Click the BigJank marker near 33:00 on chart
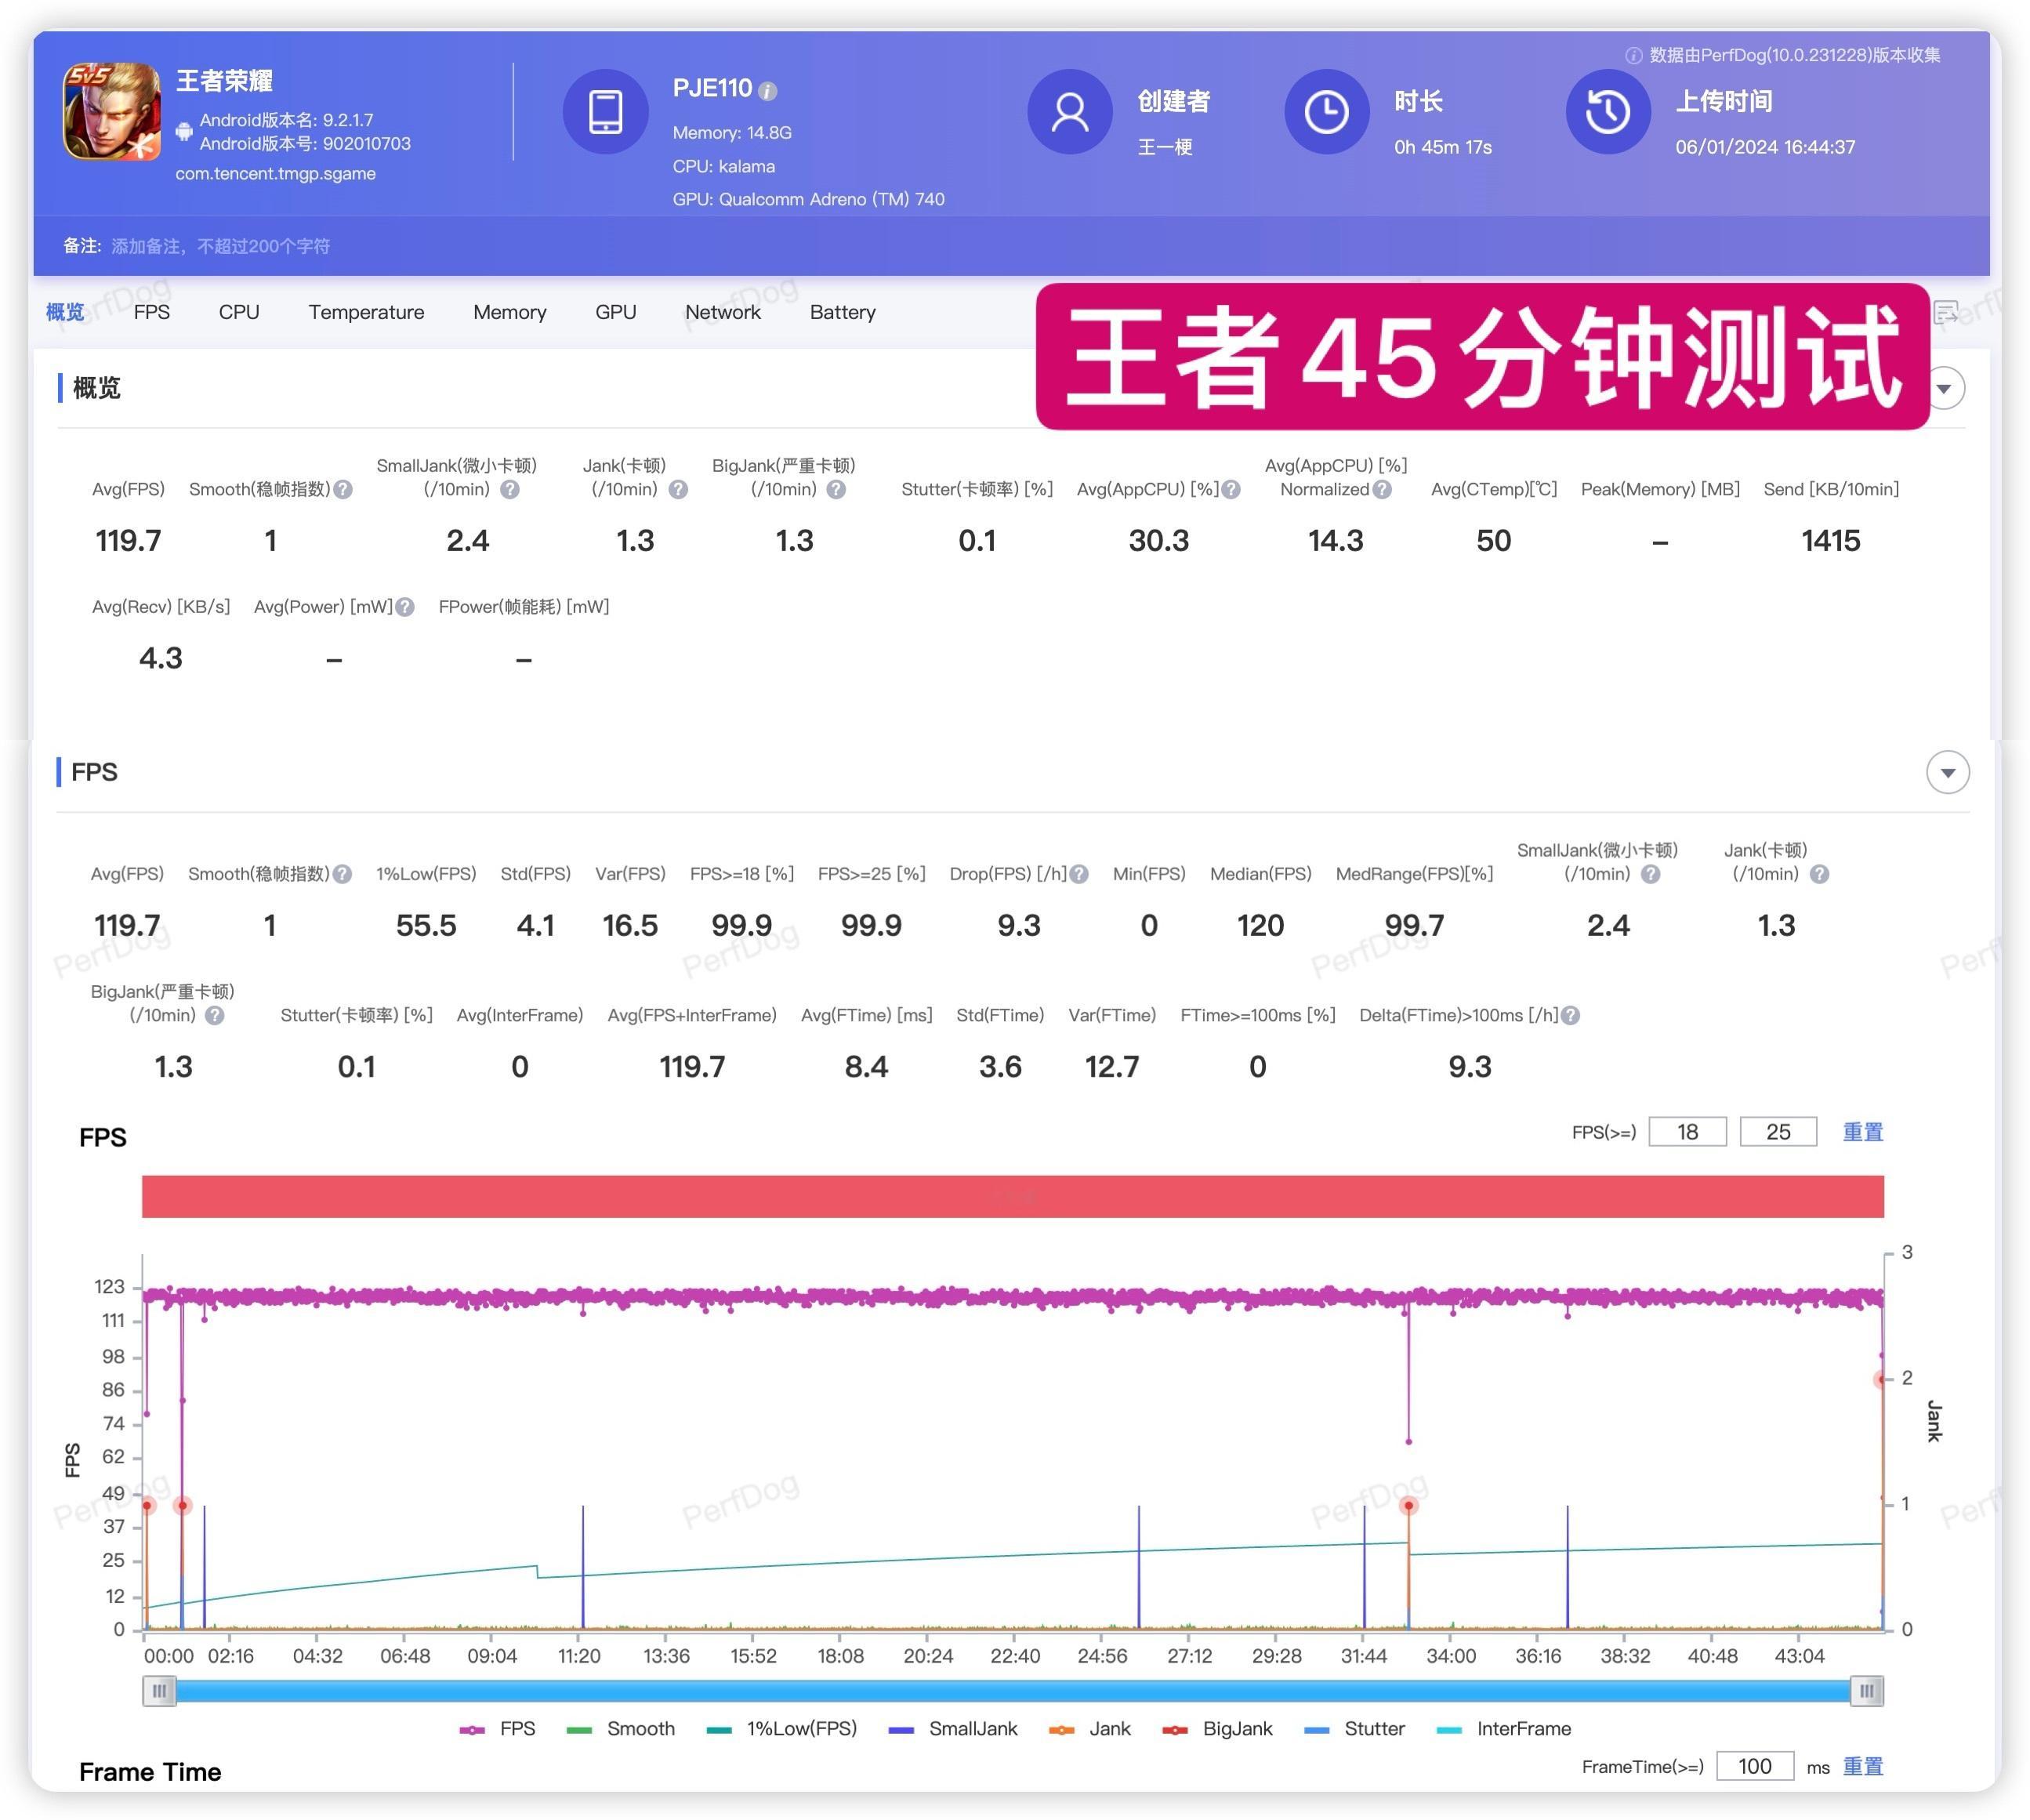The width and height of the screenshot is (2030, 1820). pos(1409,1506)
